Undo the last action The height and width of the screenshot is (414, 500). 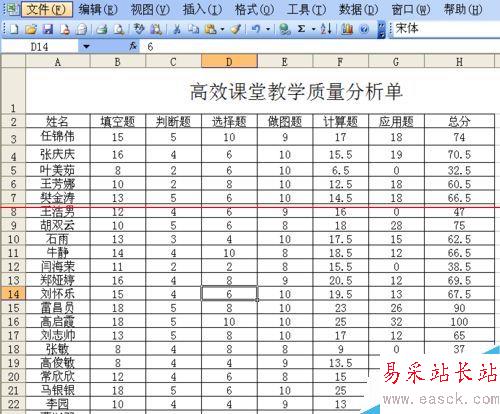tap(256, 29)
